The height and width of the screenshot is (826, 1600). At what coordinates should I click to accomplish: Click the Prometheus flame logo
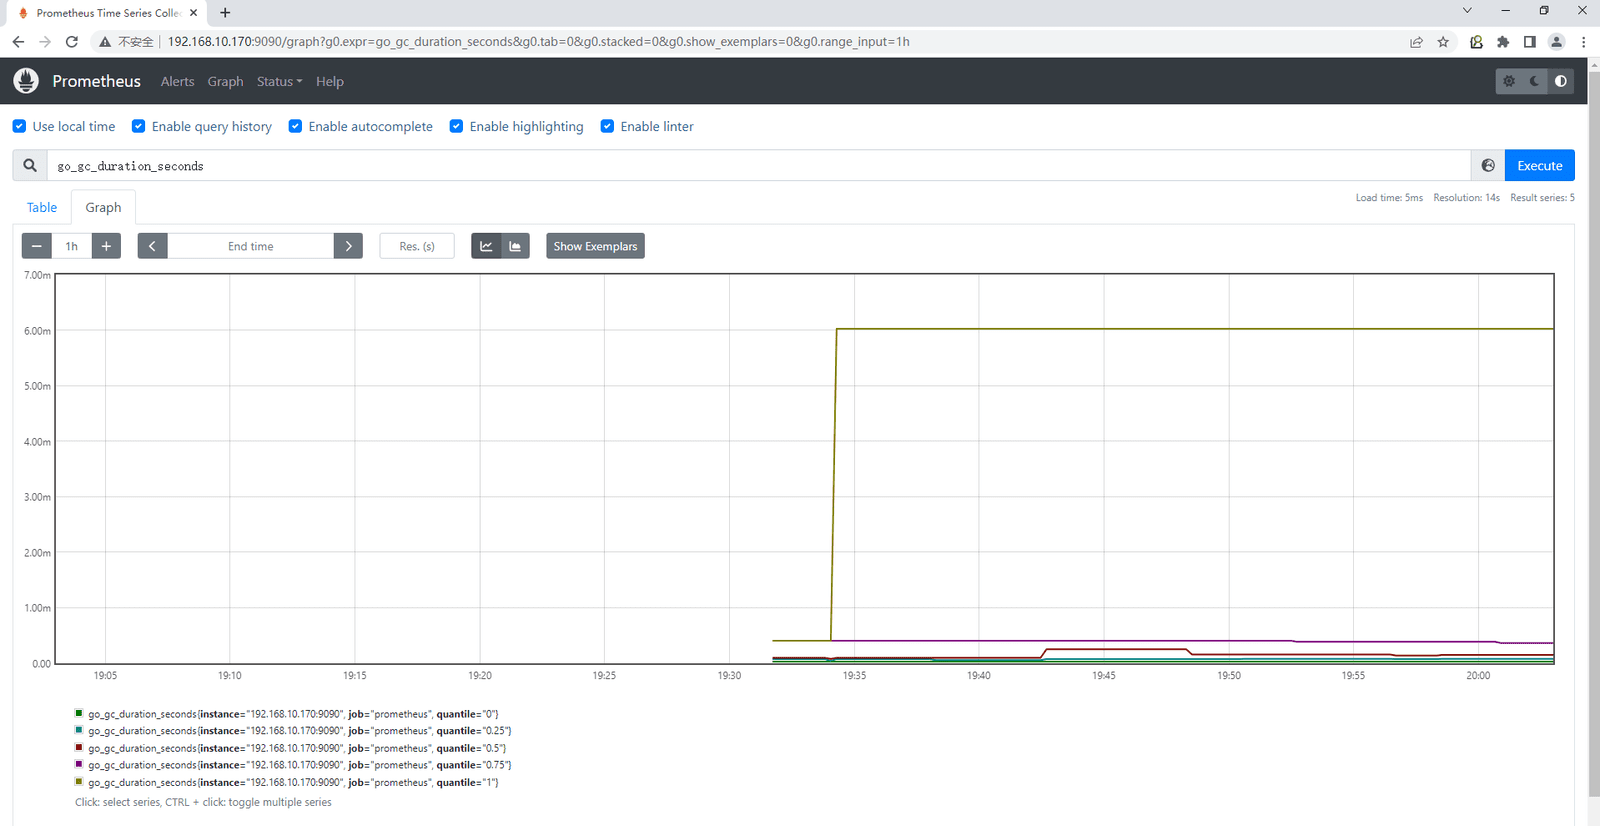click(26, 81)
